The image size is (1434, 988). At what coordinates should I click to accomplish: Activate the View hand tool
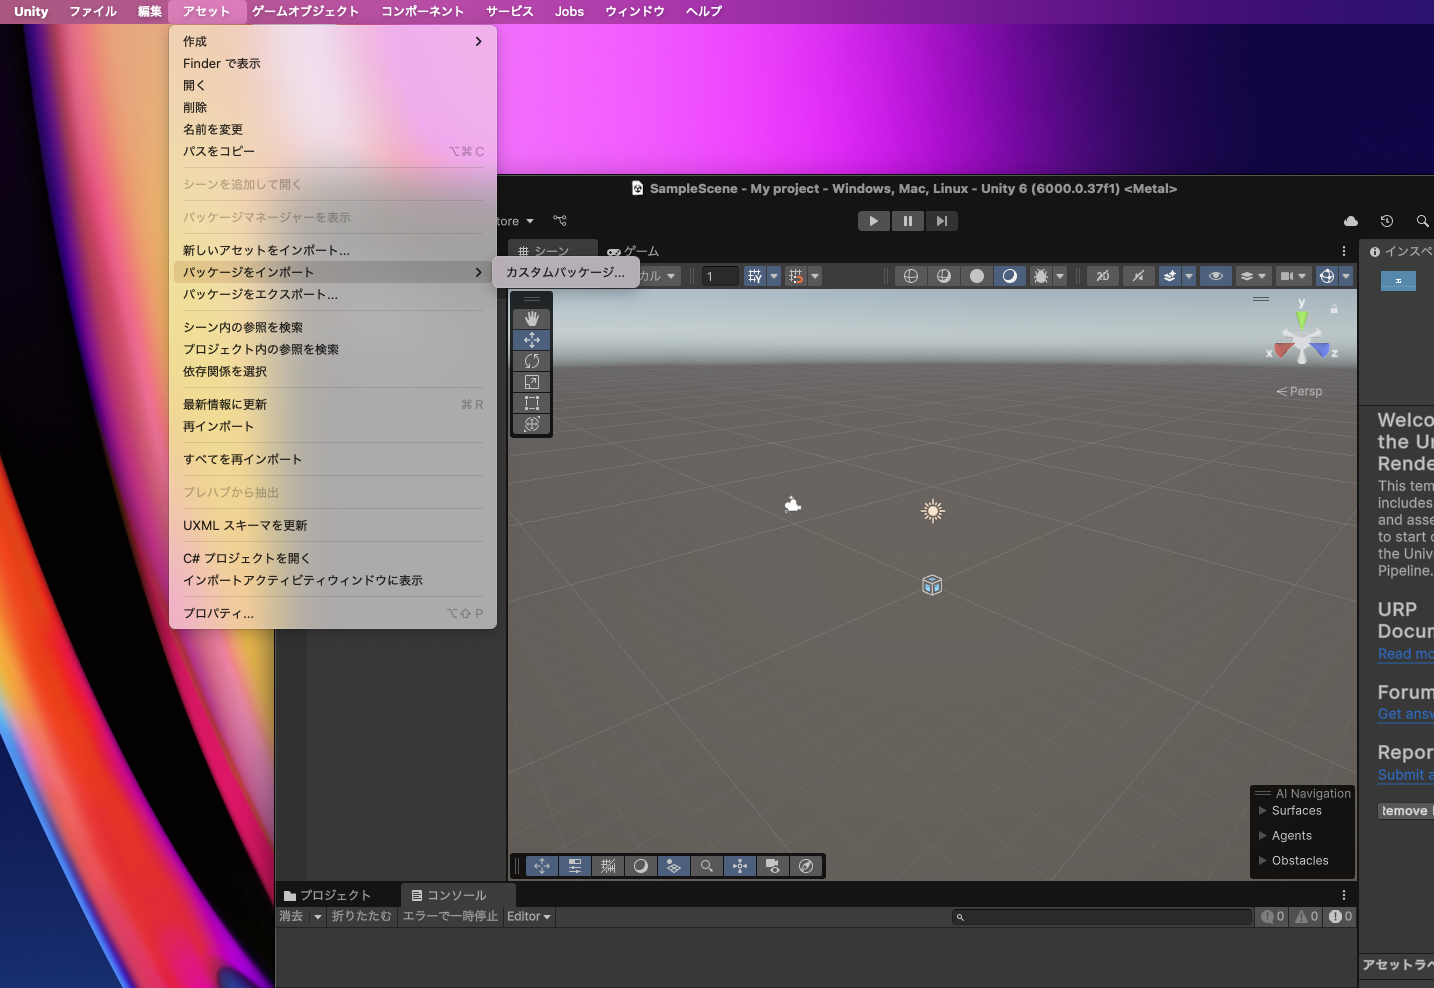(532, 318)
